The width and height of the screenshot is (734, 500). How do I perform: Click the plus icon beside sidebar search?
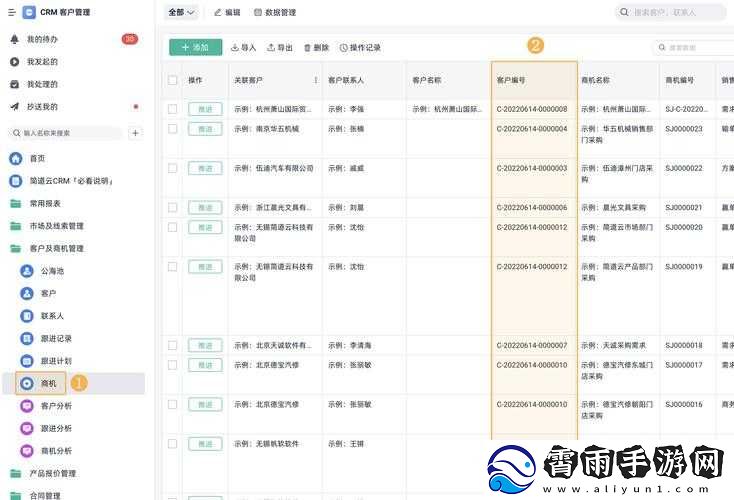coord(135,133)
